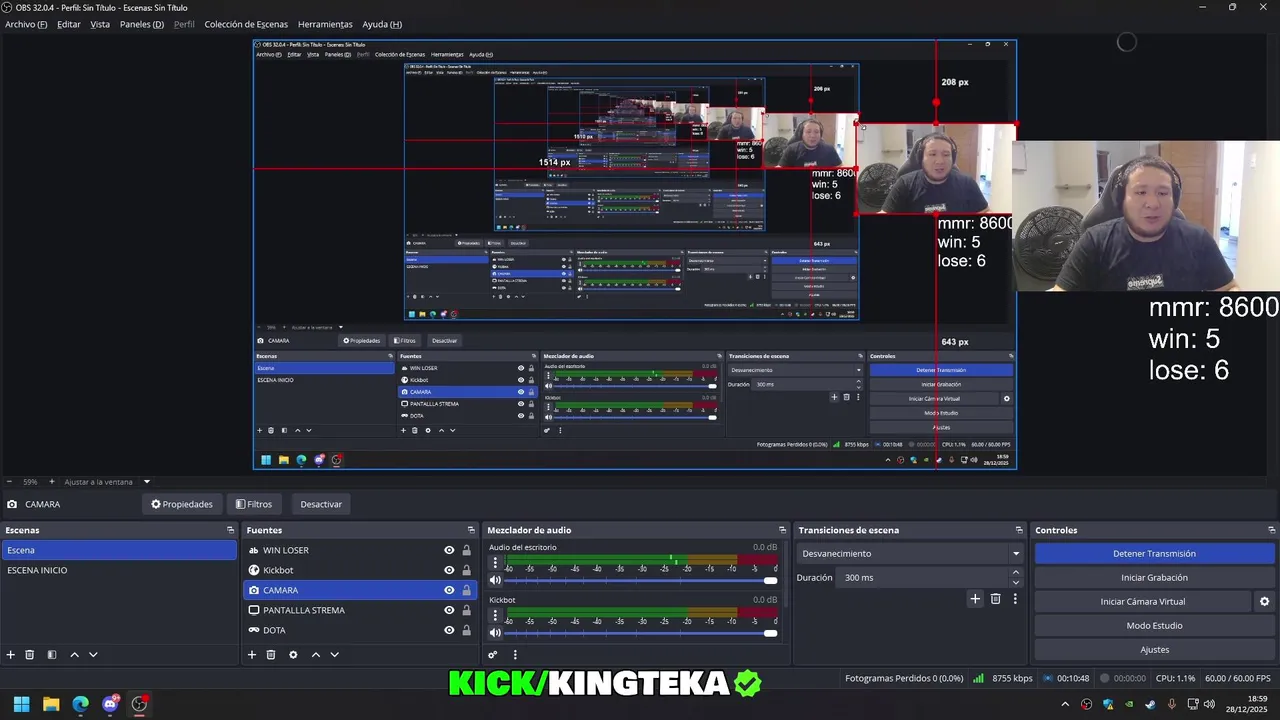
Task: Increase transition duration with the up stepper
Action: pyautogui.click(x=1016, y=573)
